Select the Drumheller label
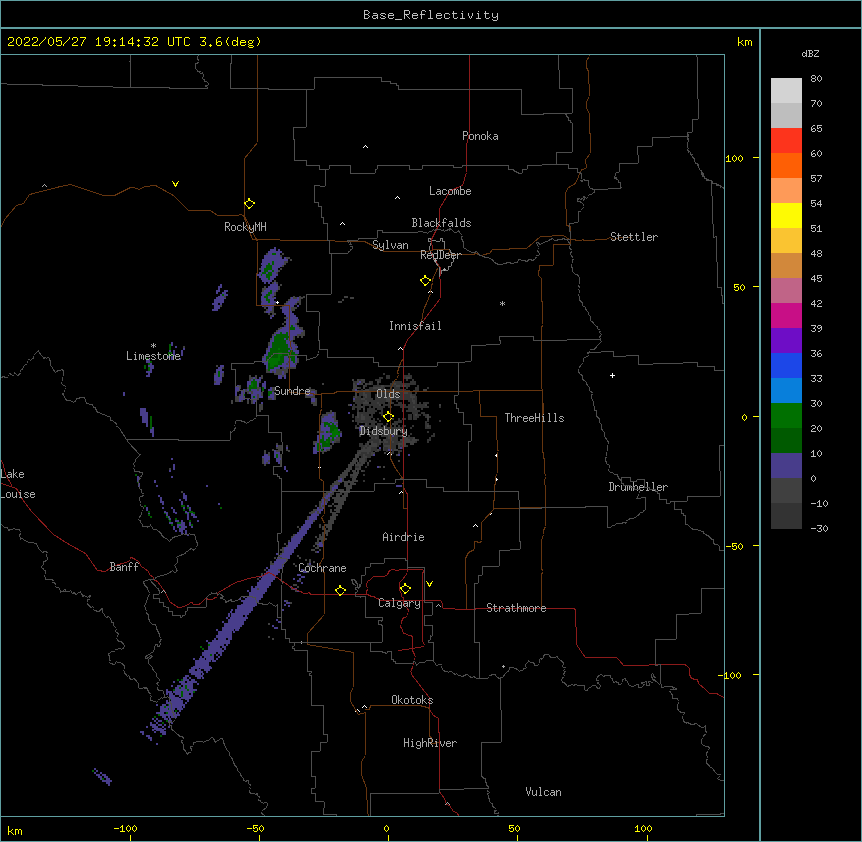Screen dimensions: 862x842 pyautogui.click(x=638, y=487)
